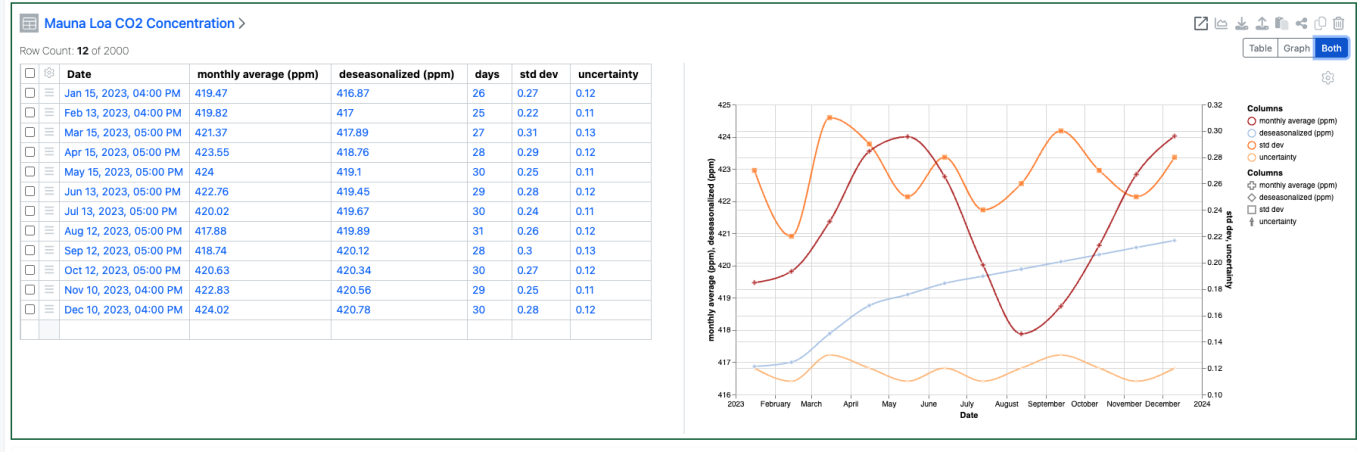
Task: Check the Jan 15, 2023 row checkbox
Action: coord(30,93)
